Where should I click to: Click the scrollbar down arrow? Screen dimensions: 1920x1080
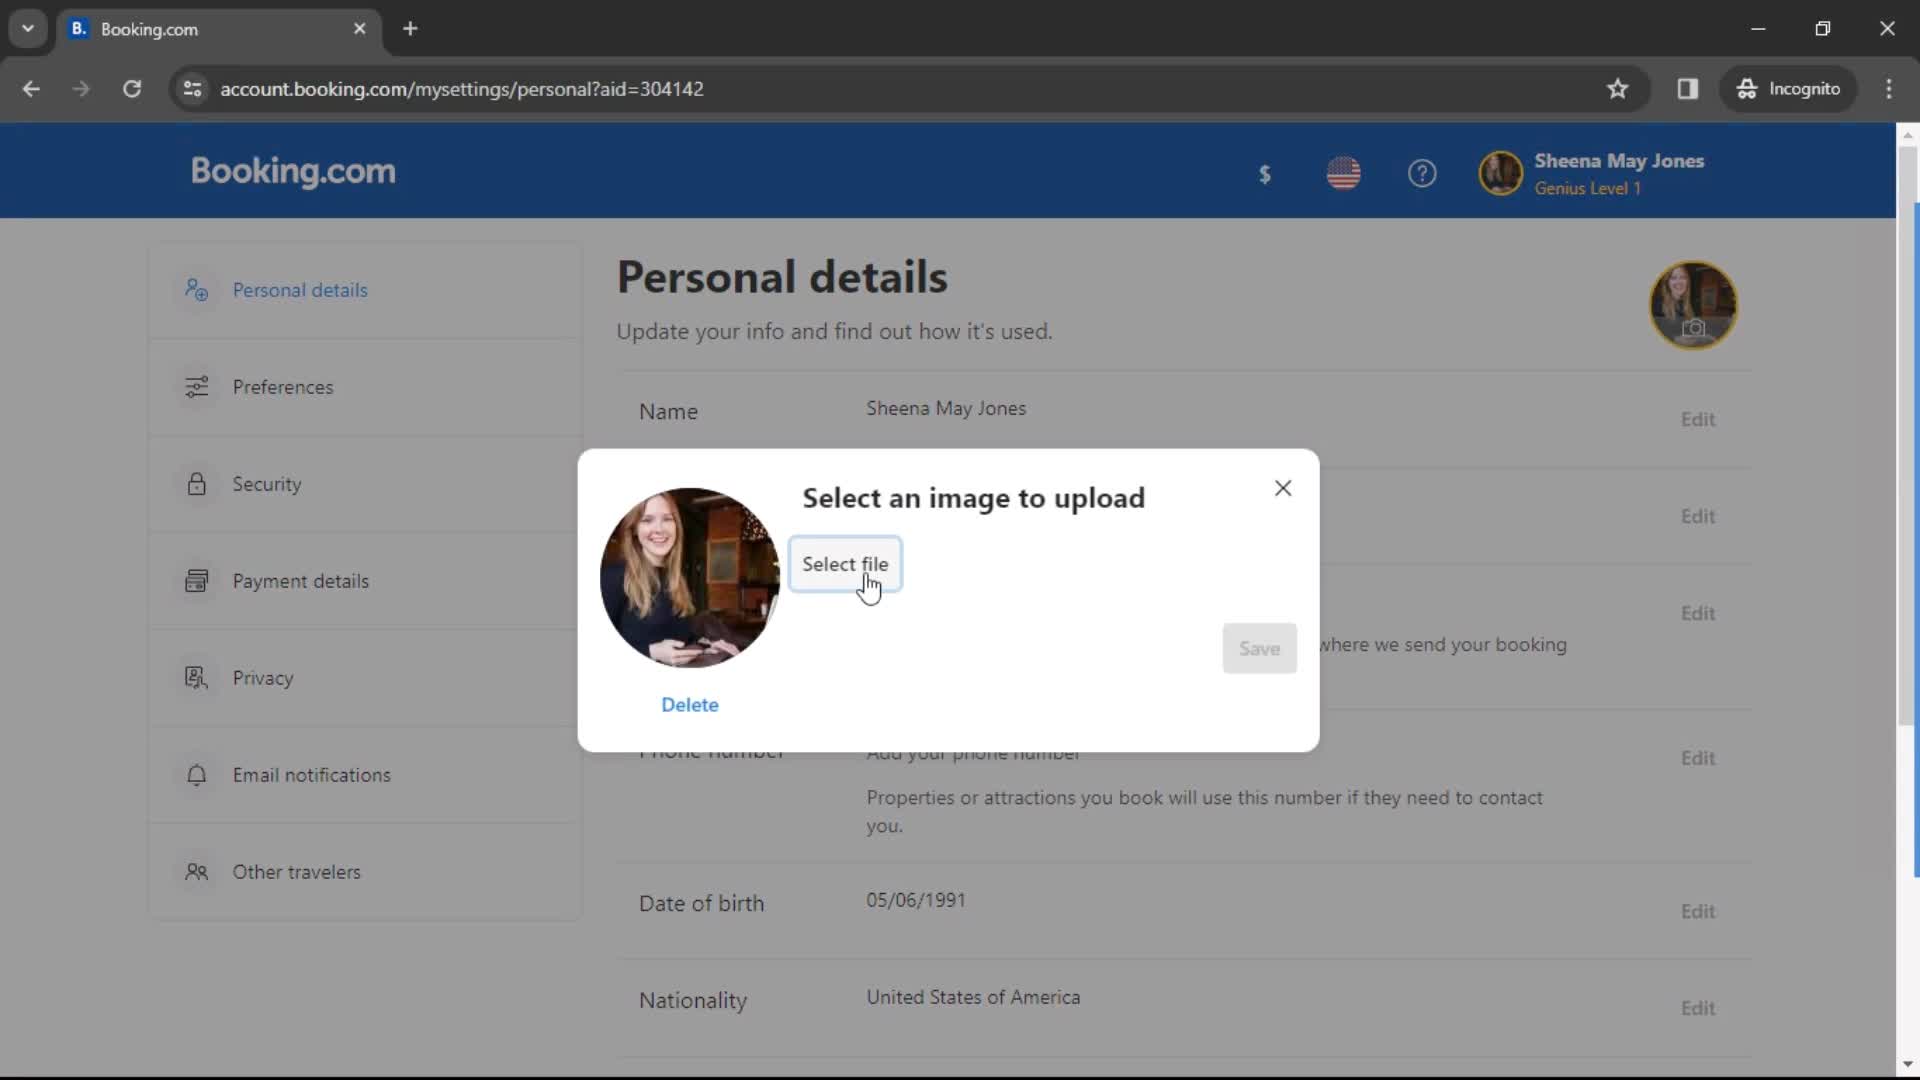(x=1907, y=1064)
